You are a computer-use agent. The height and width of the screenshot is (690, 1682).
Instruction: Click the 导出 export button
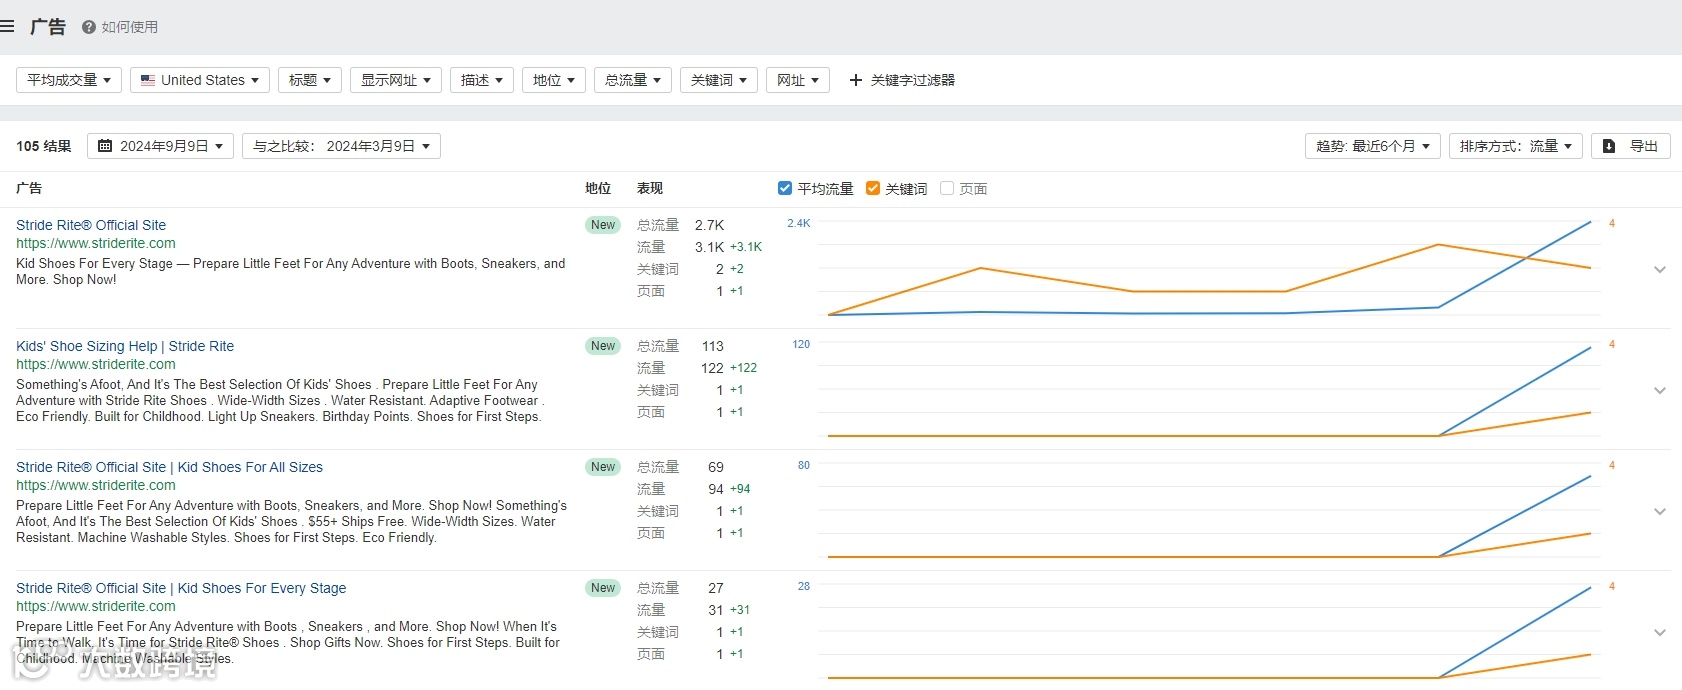click(x=1632, y=146)
